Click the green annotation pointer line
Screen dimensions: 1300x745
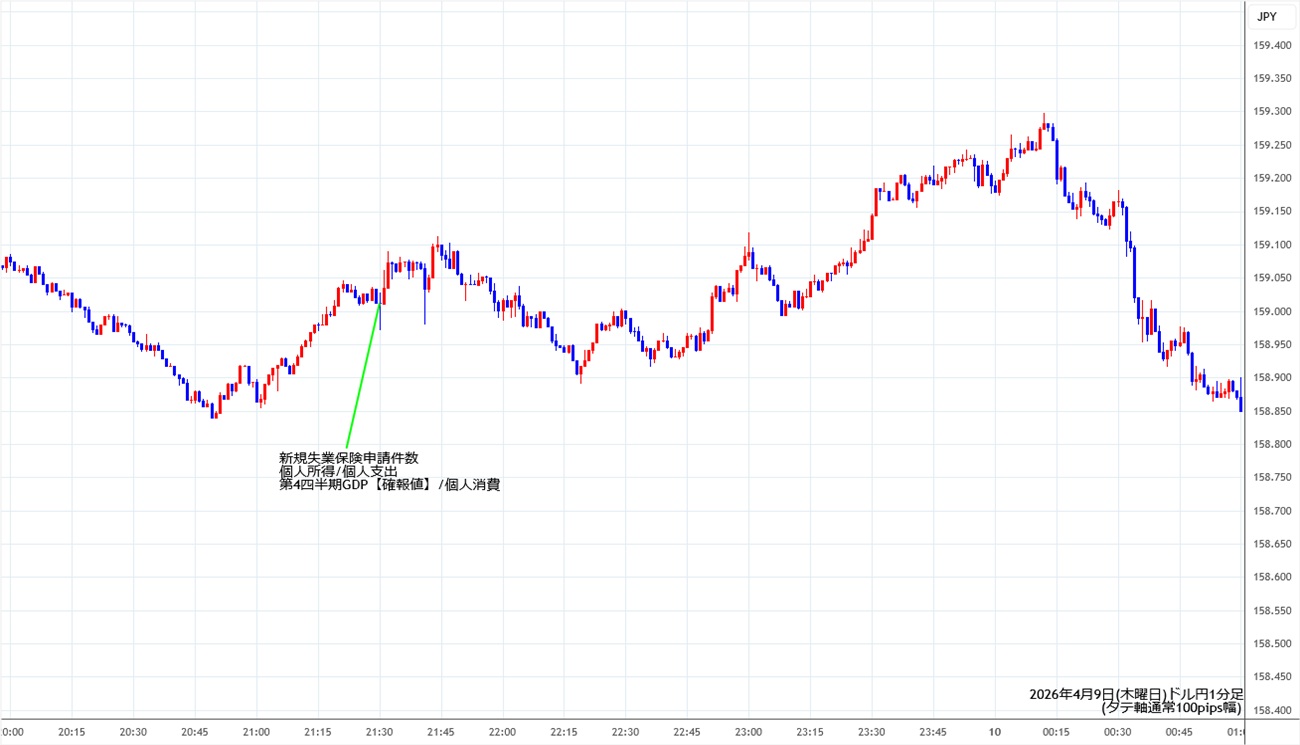click(363, 375)
